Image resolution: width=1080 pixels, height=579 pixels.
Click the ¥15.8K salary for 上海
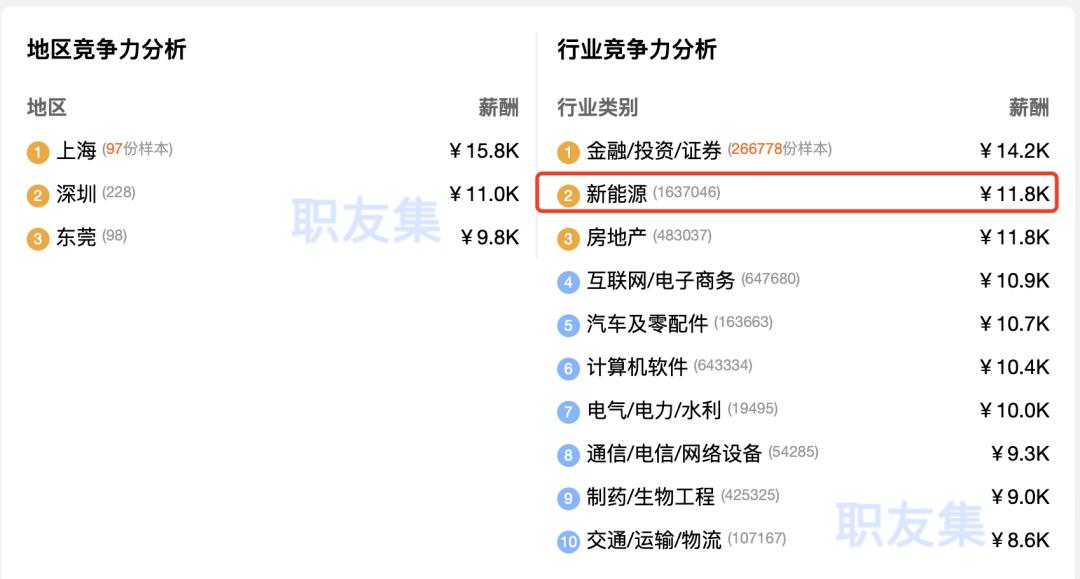(484, 151)
